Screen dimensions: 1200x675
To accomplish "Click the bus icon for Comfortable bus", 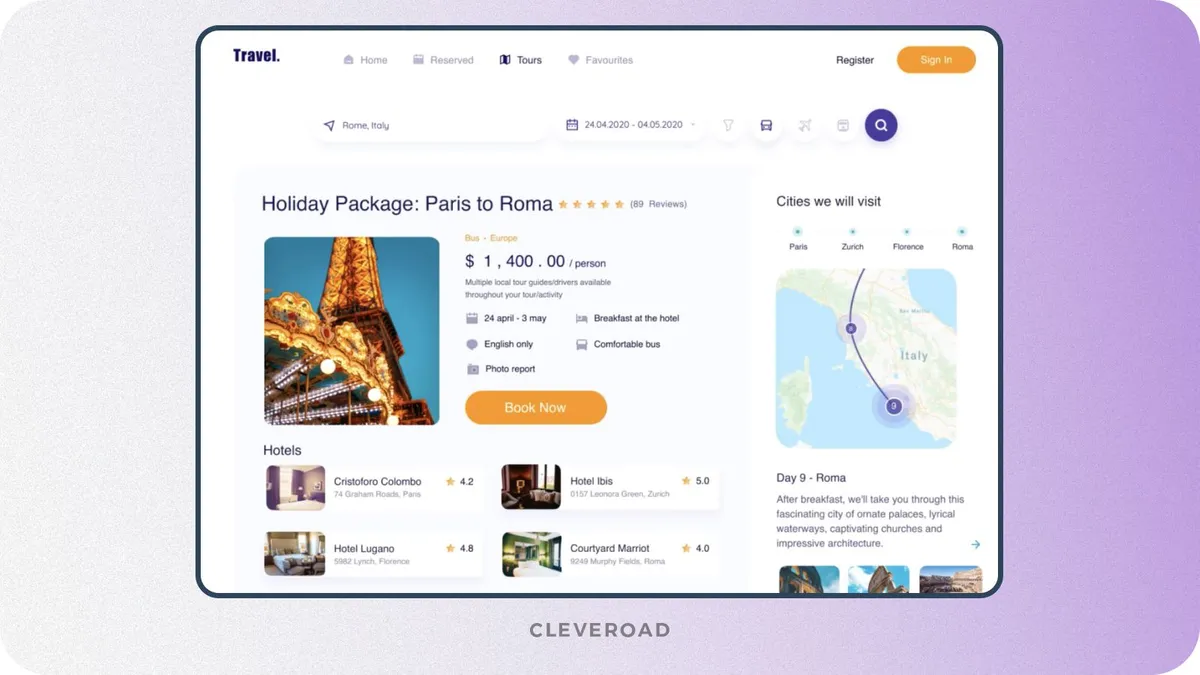I will click(582, 344).
